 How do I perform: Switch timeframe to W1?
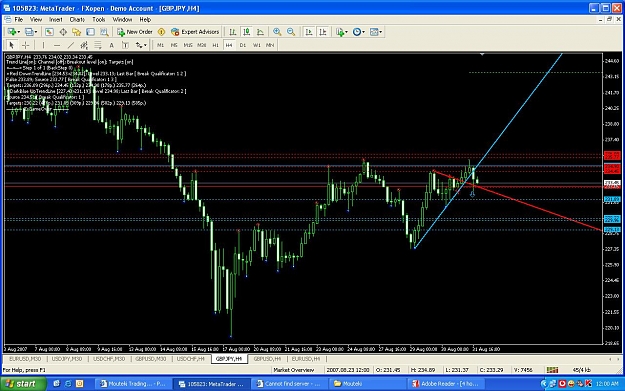[256, 45]
